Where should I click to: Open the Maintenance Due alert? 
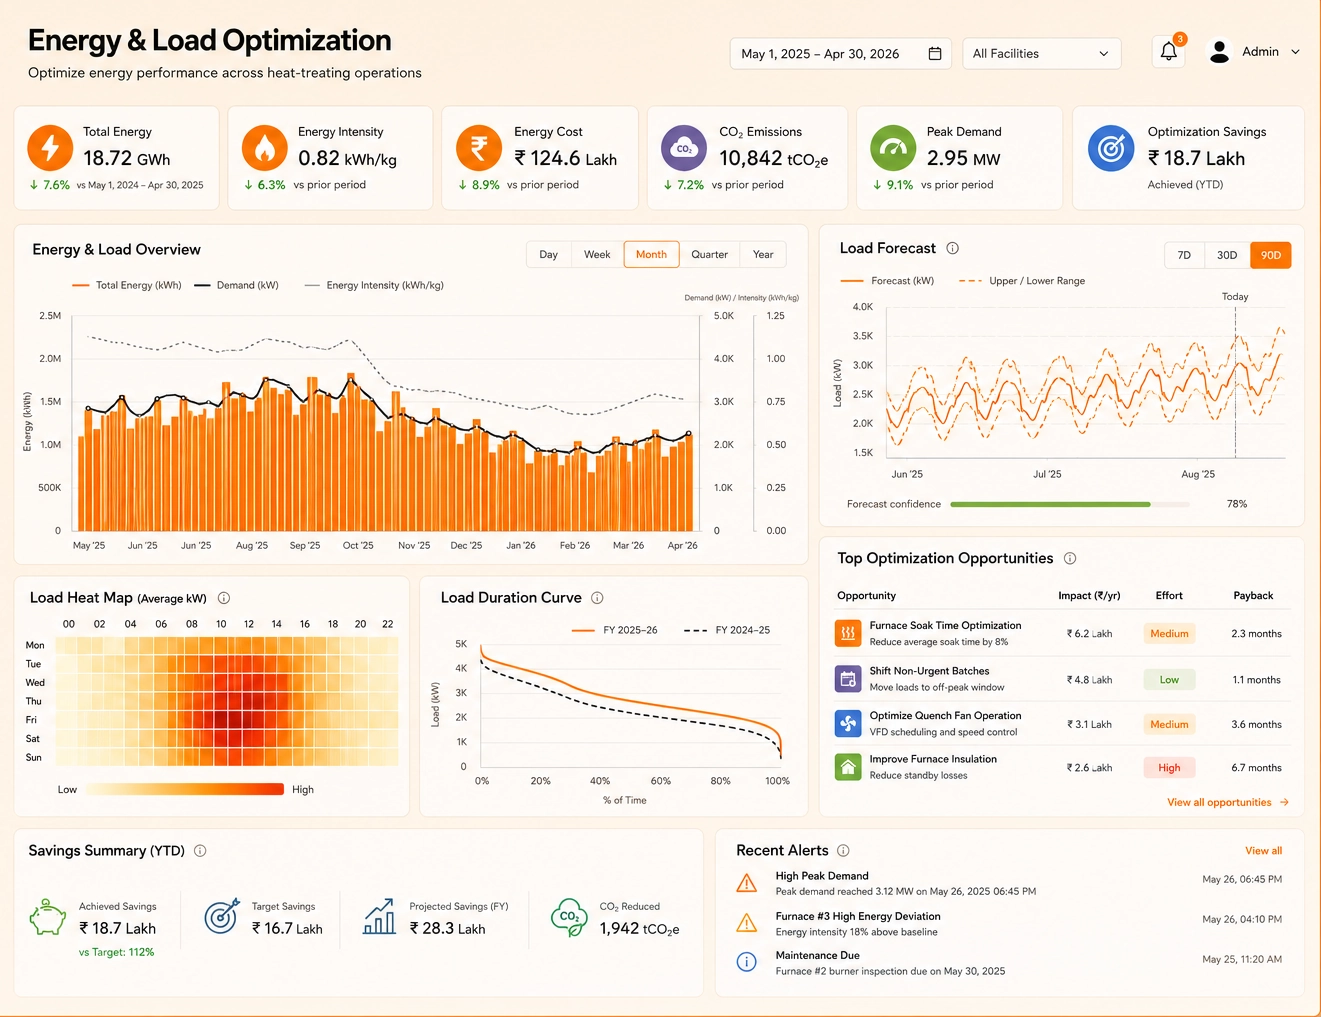1009,962
